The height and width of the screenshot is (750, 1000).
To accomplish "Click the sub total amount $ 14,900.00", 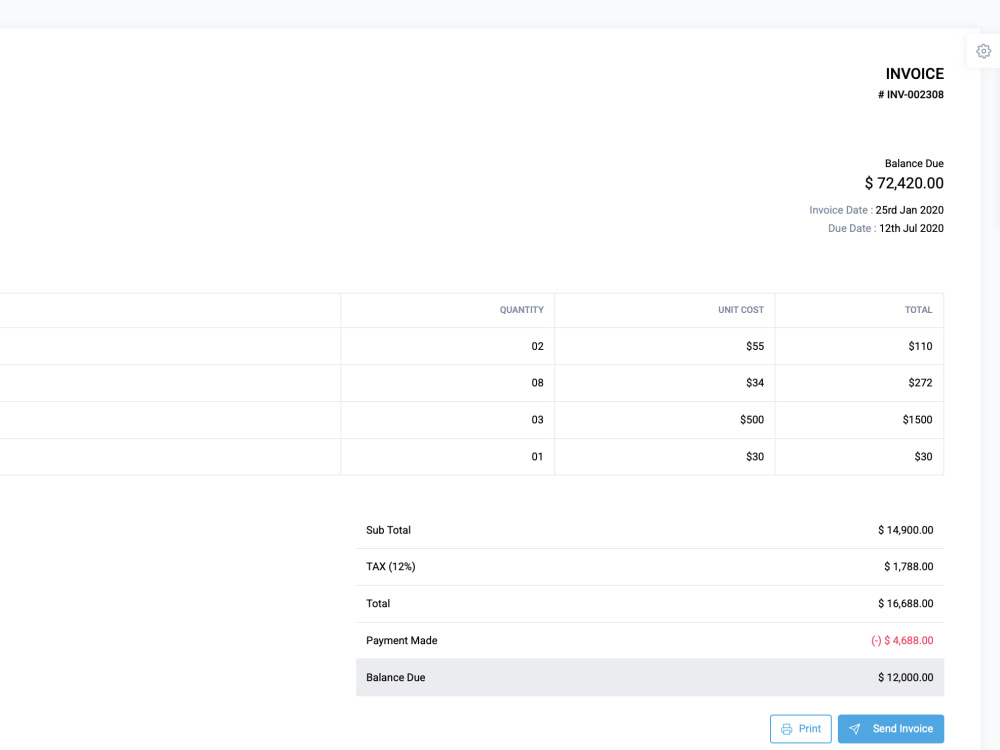I will coord(906,531).
